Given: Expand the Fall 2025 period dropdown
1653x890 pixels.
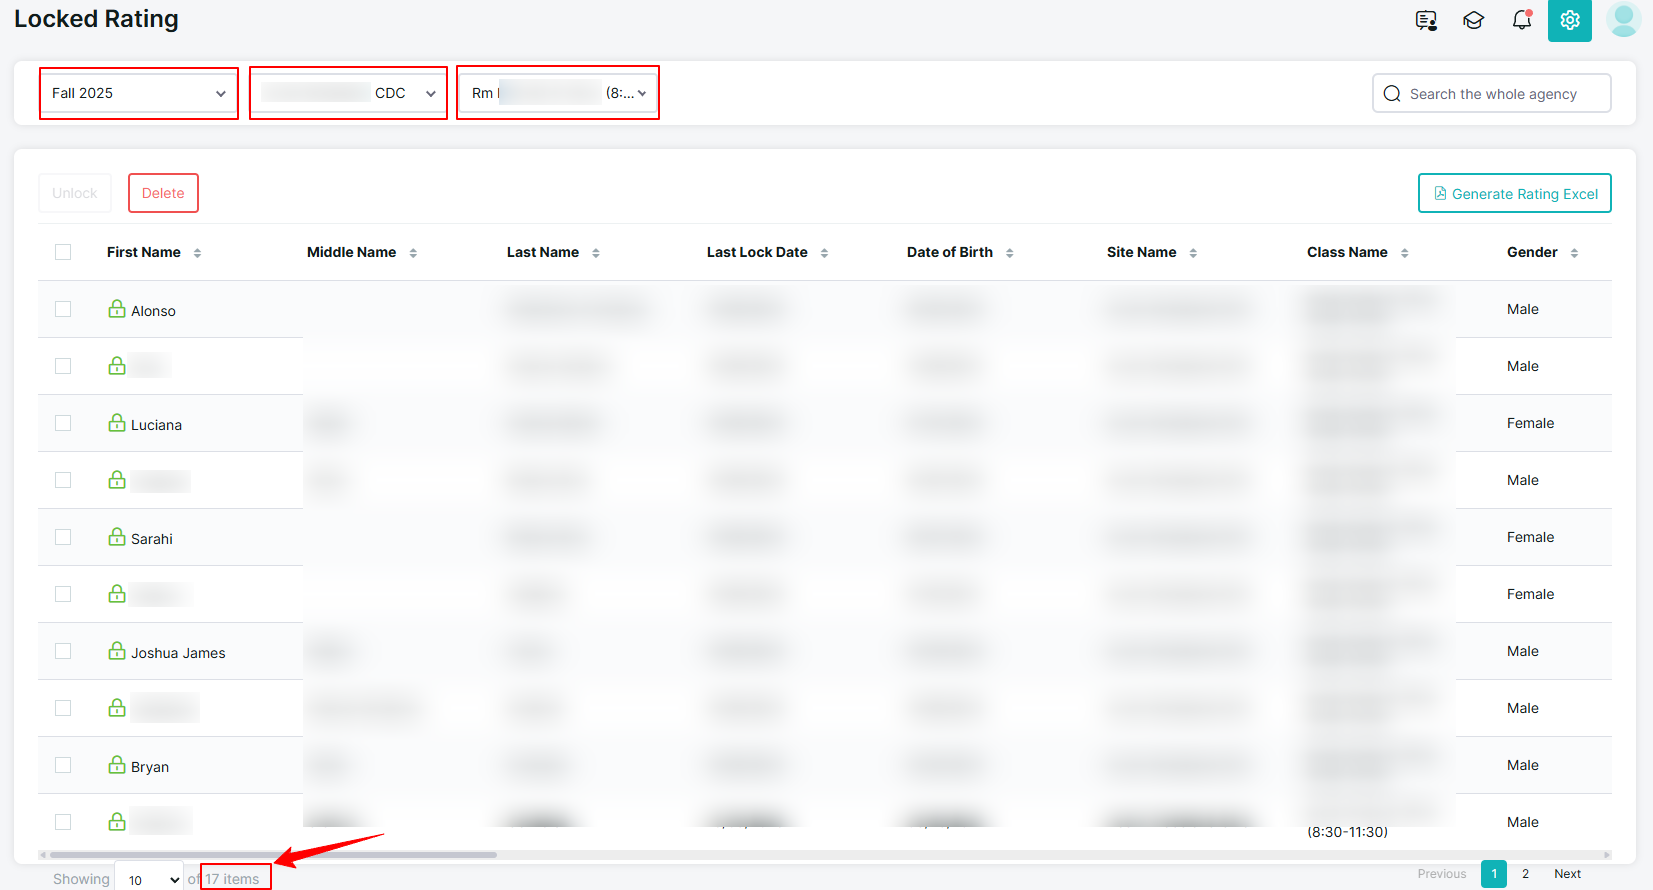Looking at the screenshot, I should tap(138, 93).
